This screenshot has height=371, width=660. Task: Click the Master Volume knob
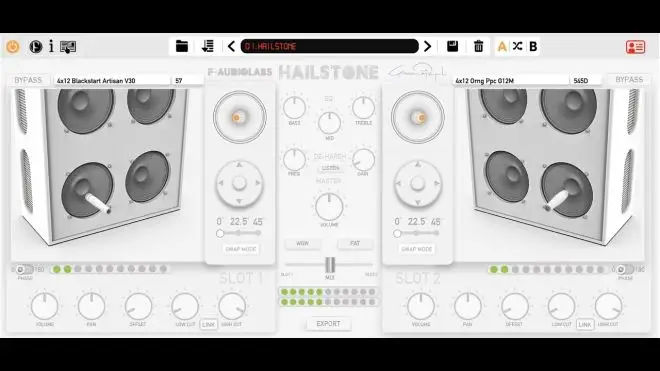click(x=329, y=206)
